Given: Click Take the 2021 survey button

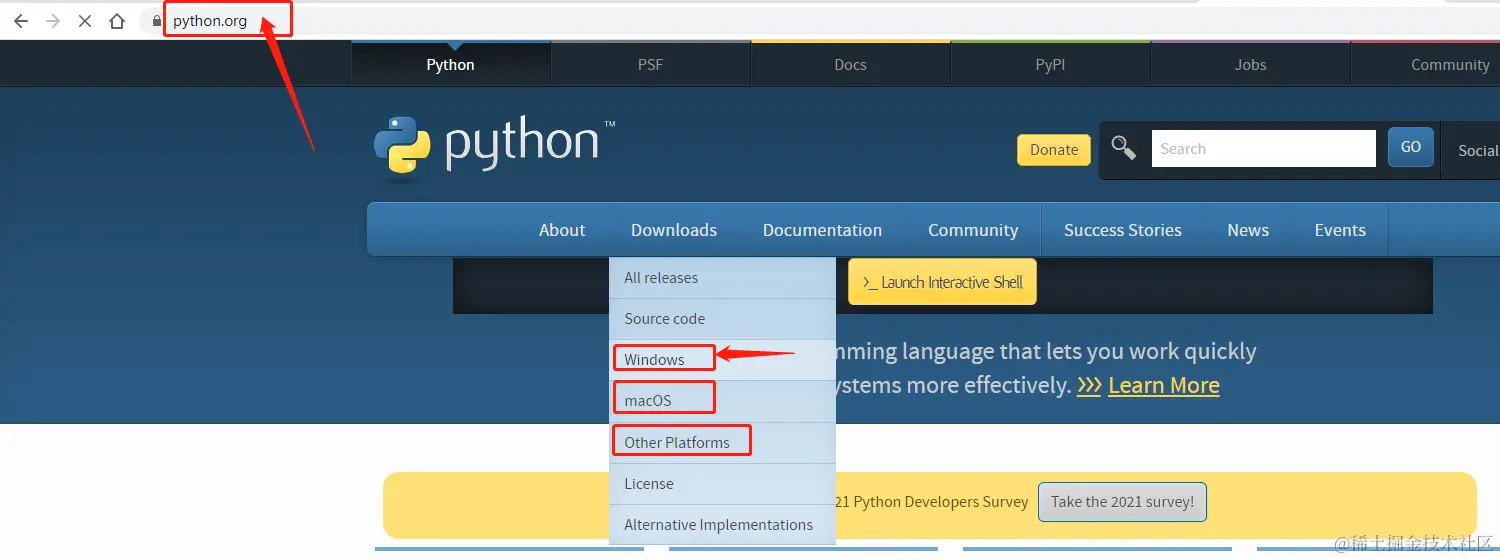Looking at the screenshot, I should (1122, 502).
